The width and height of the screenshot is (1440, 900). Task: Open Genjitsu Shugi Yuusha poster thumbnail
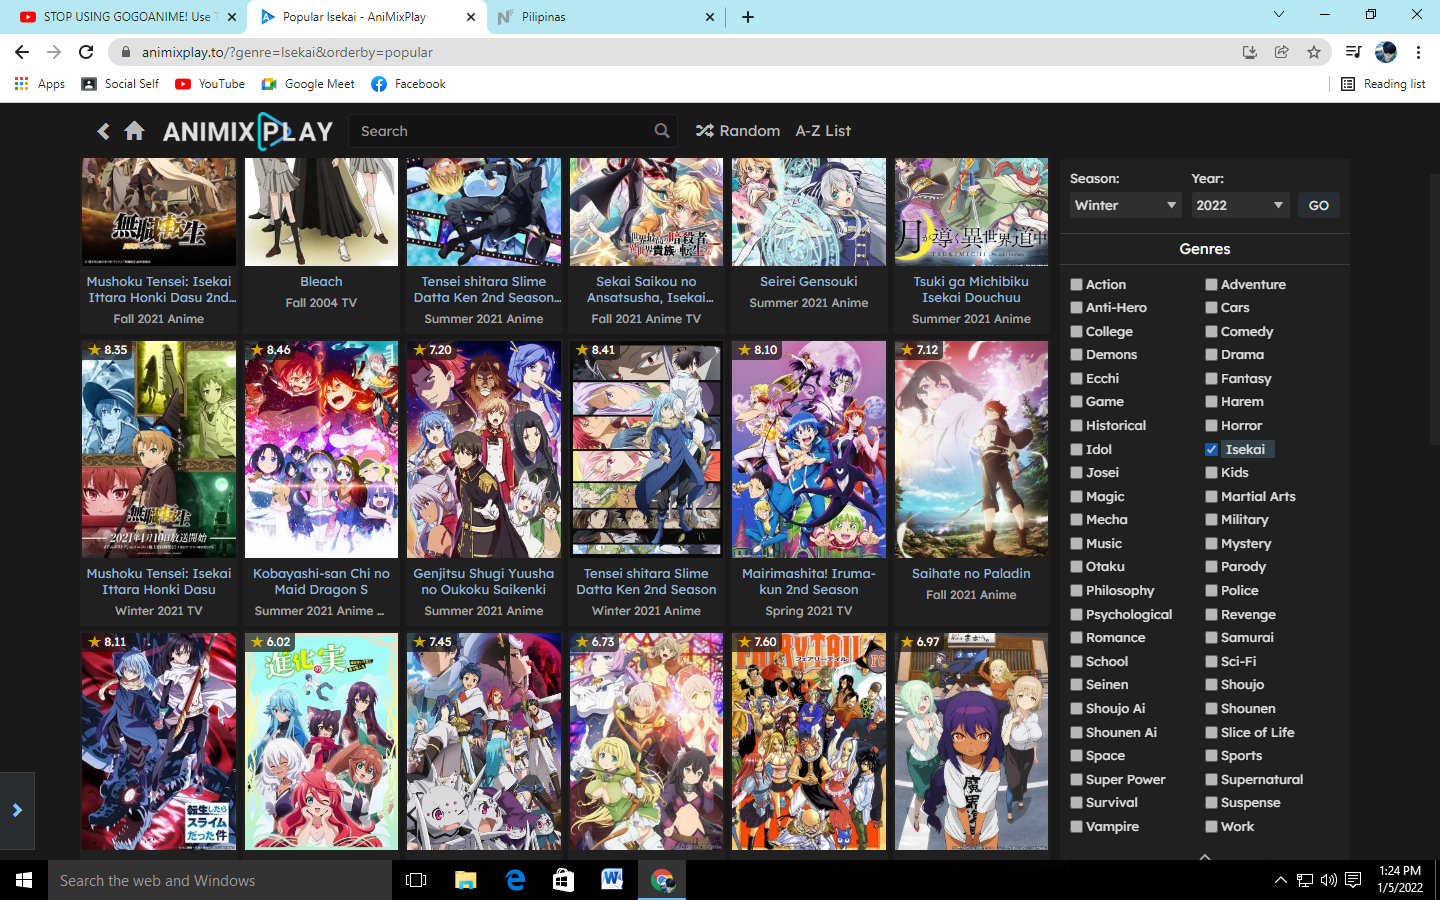[x=484, y=449]
